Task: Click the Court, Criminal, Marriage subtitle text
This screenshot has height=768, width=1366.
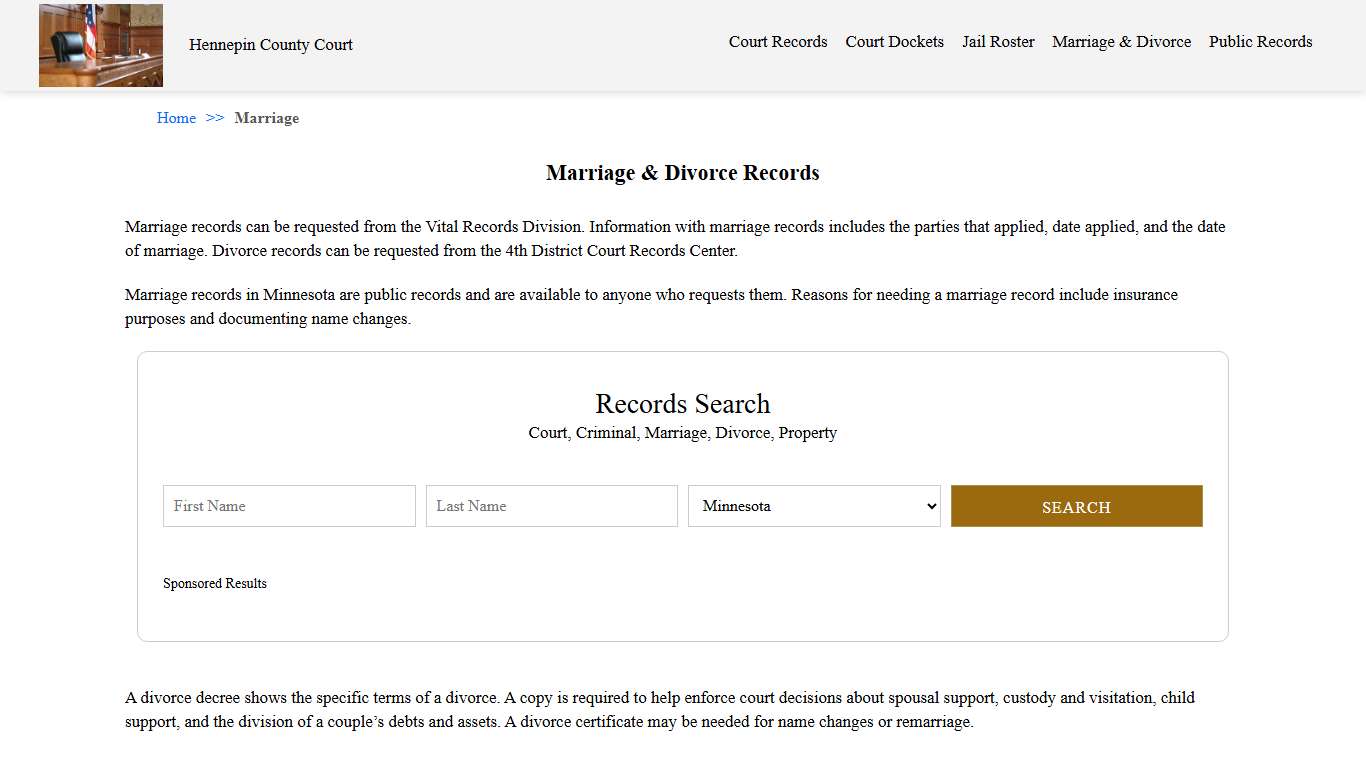Action: [682, 432]
